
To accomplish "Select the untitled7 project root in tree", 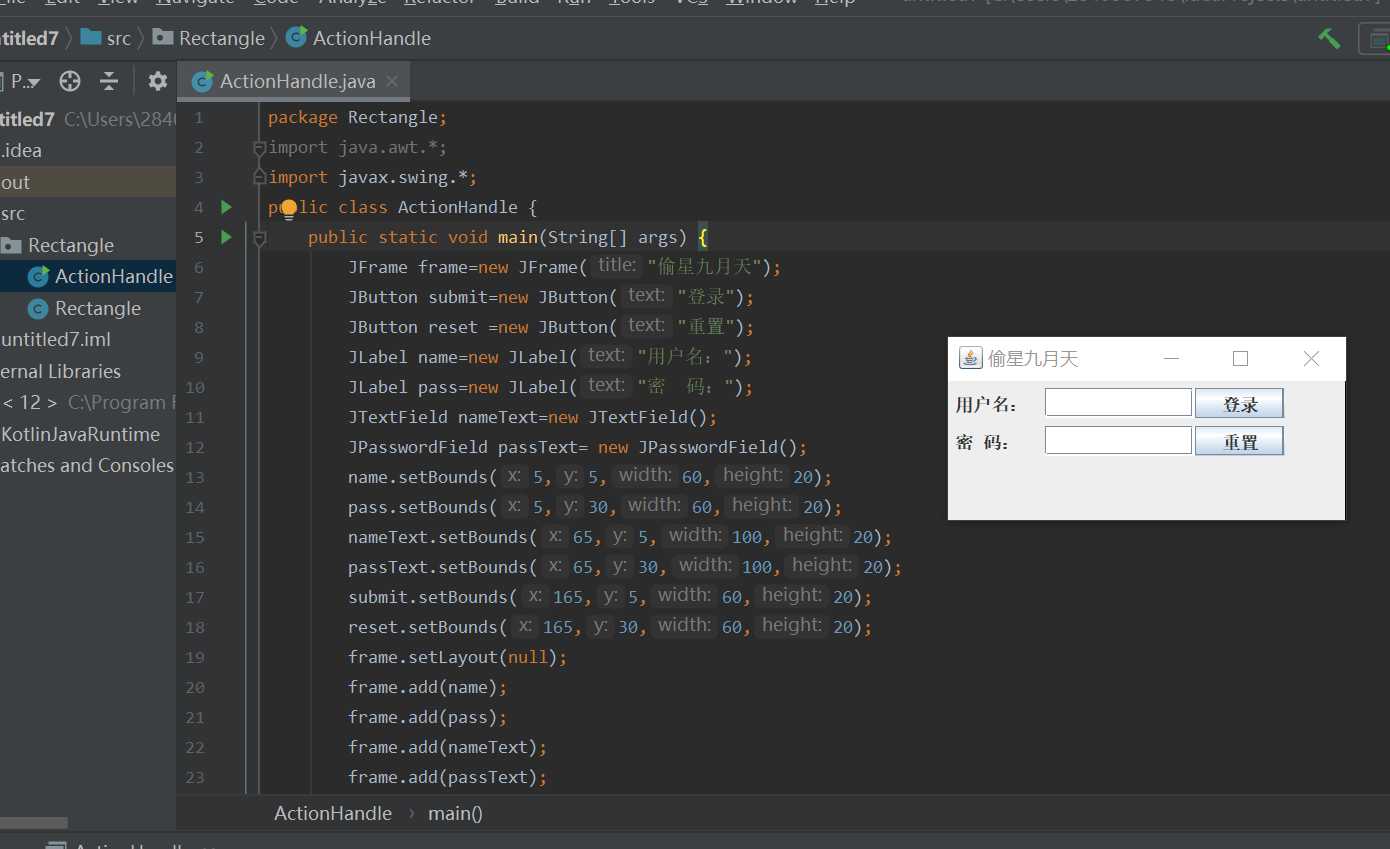I will point(88,119).
